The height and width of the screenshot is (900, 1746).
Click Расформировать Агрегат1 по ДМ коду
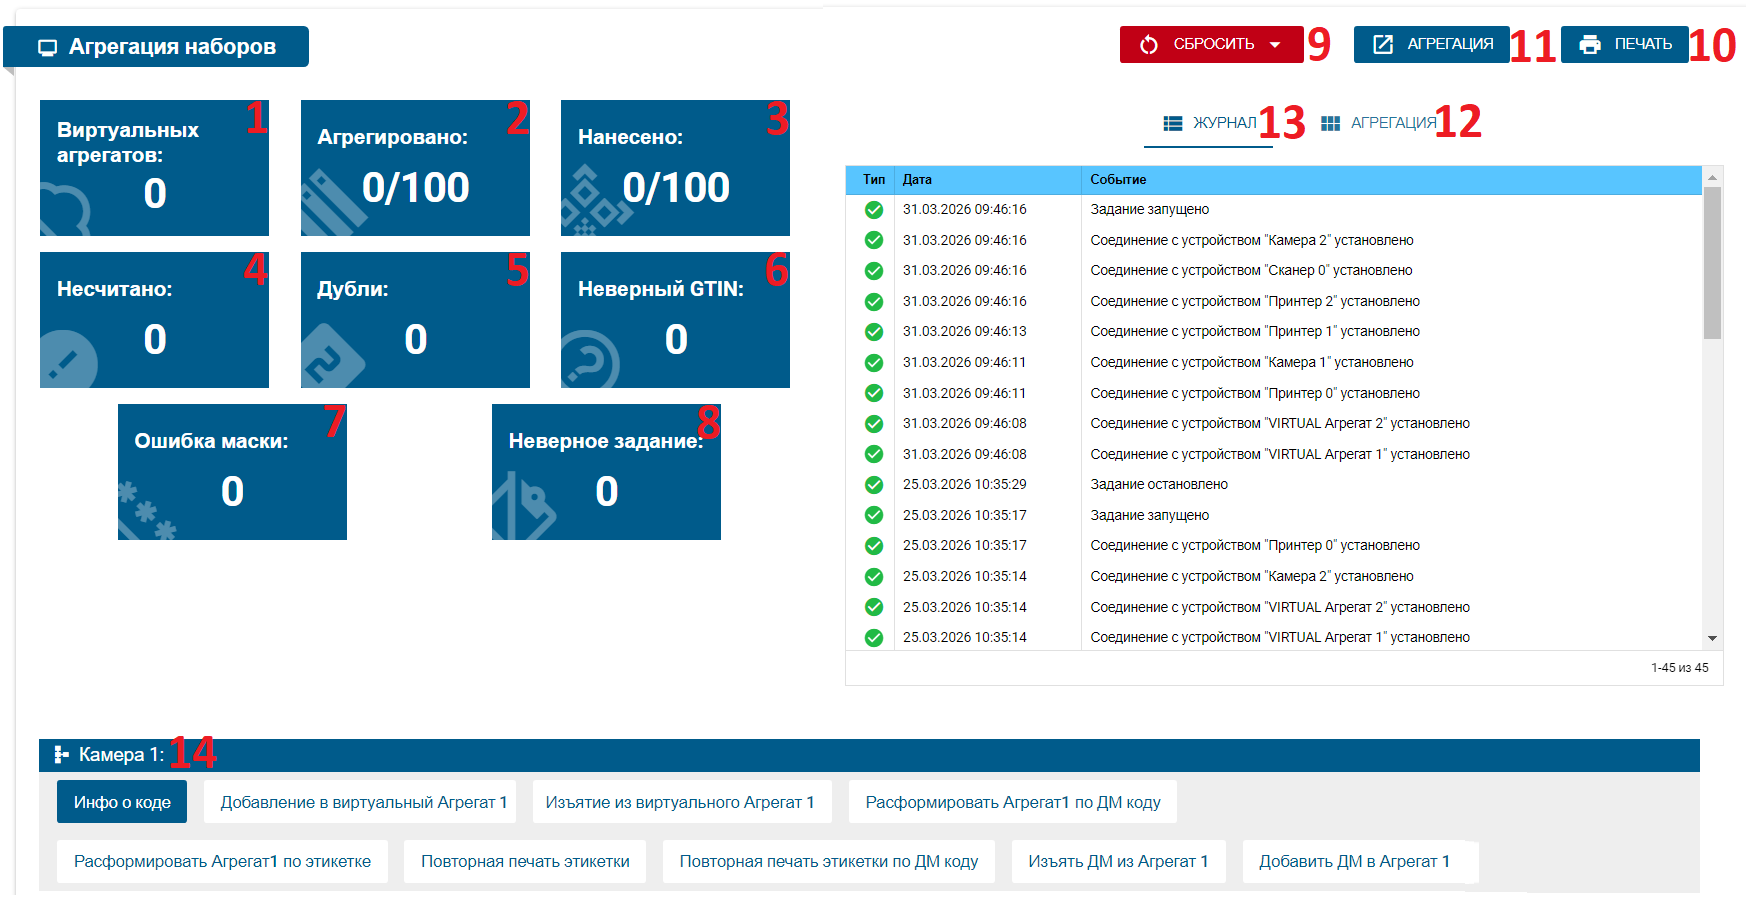(x=1013, y=800)
